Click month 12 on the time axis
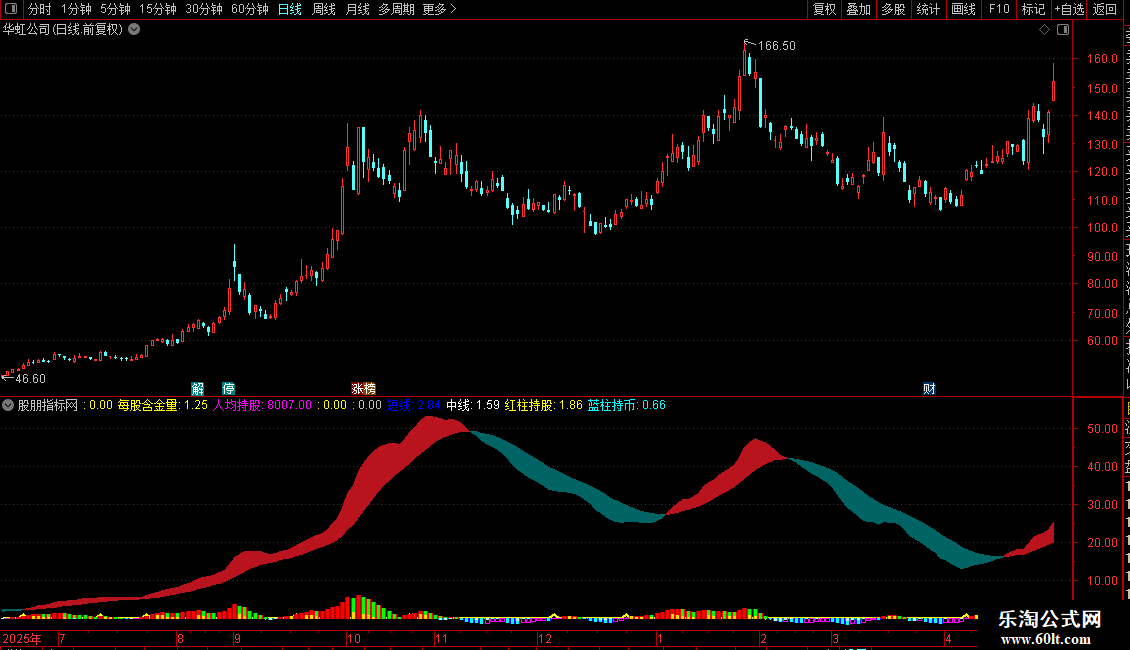1130x650 pixels. [545, 638]
